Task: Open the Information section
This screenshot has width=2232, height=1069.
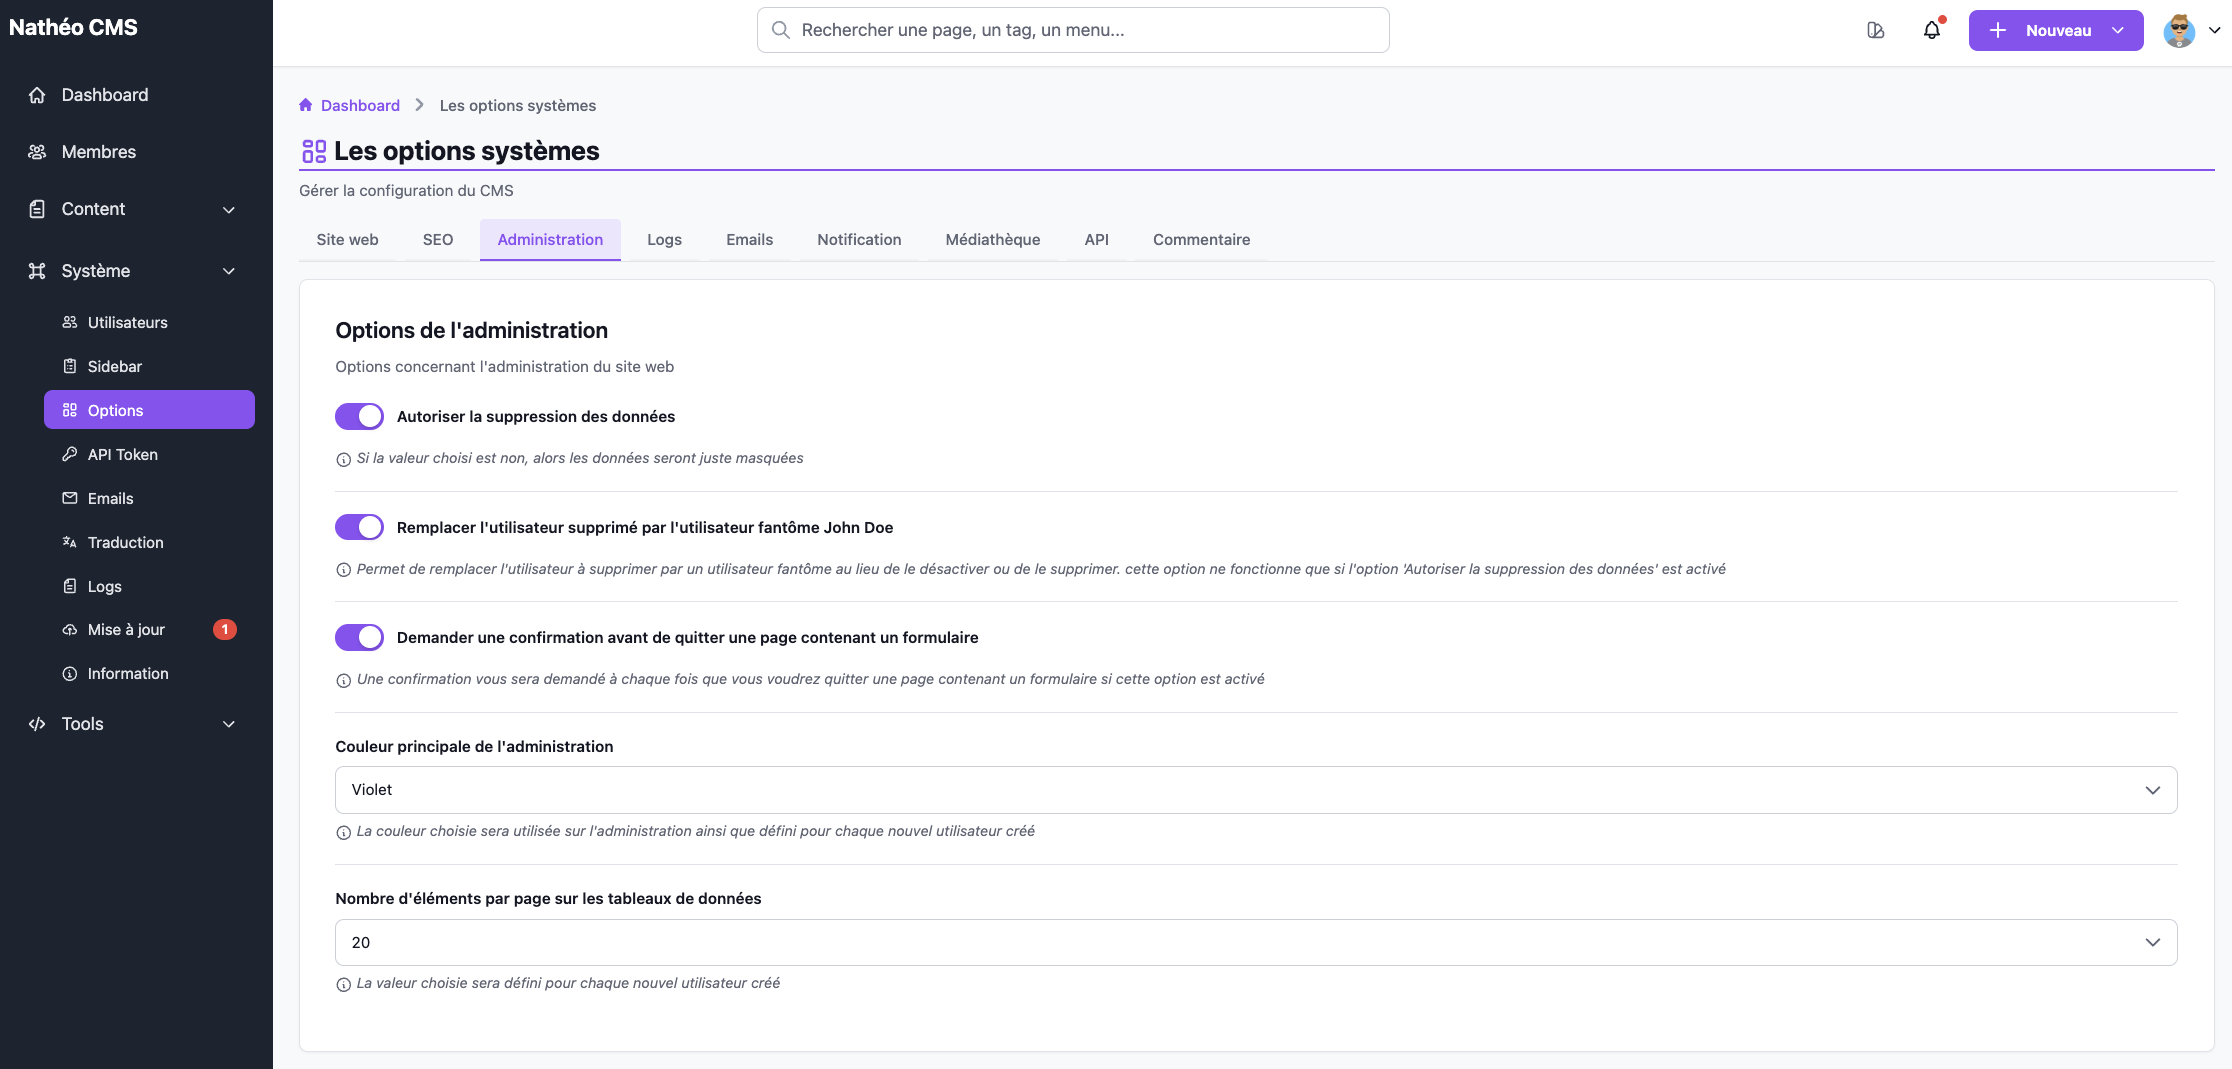Action: 127,673
